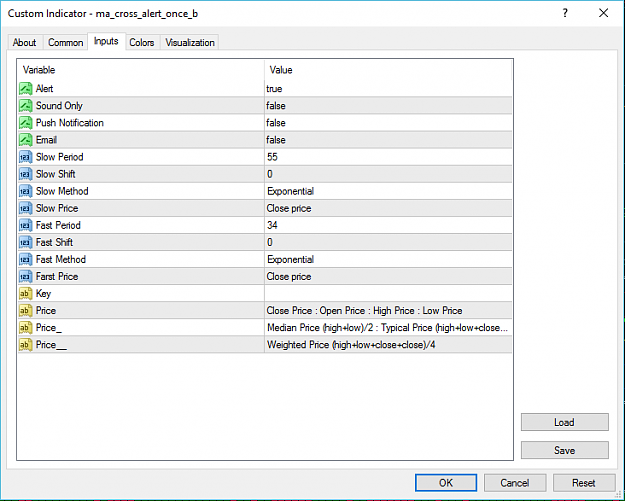Image resolution: width=625 pixels, height=501 pixels.
Task: Click the integer icon beside Slow Method
Action: (x=26, y=191)
